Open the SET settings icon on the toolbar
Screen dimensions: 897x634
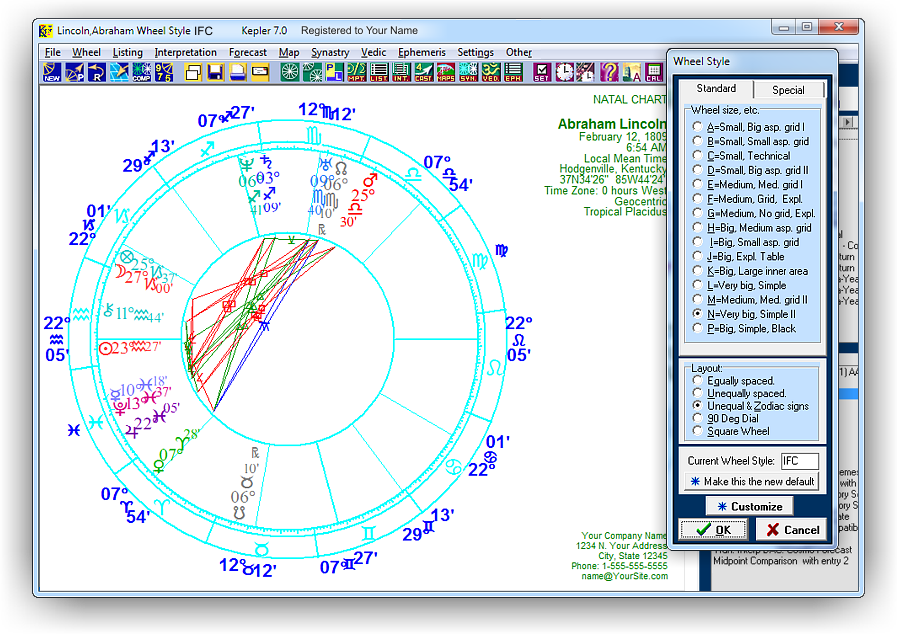pos(542,72)
